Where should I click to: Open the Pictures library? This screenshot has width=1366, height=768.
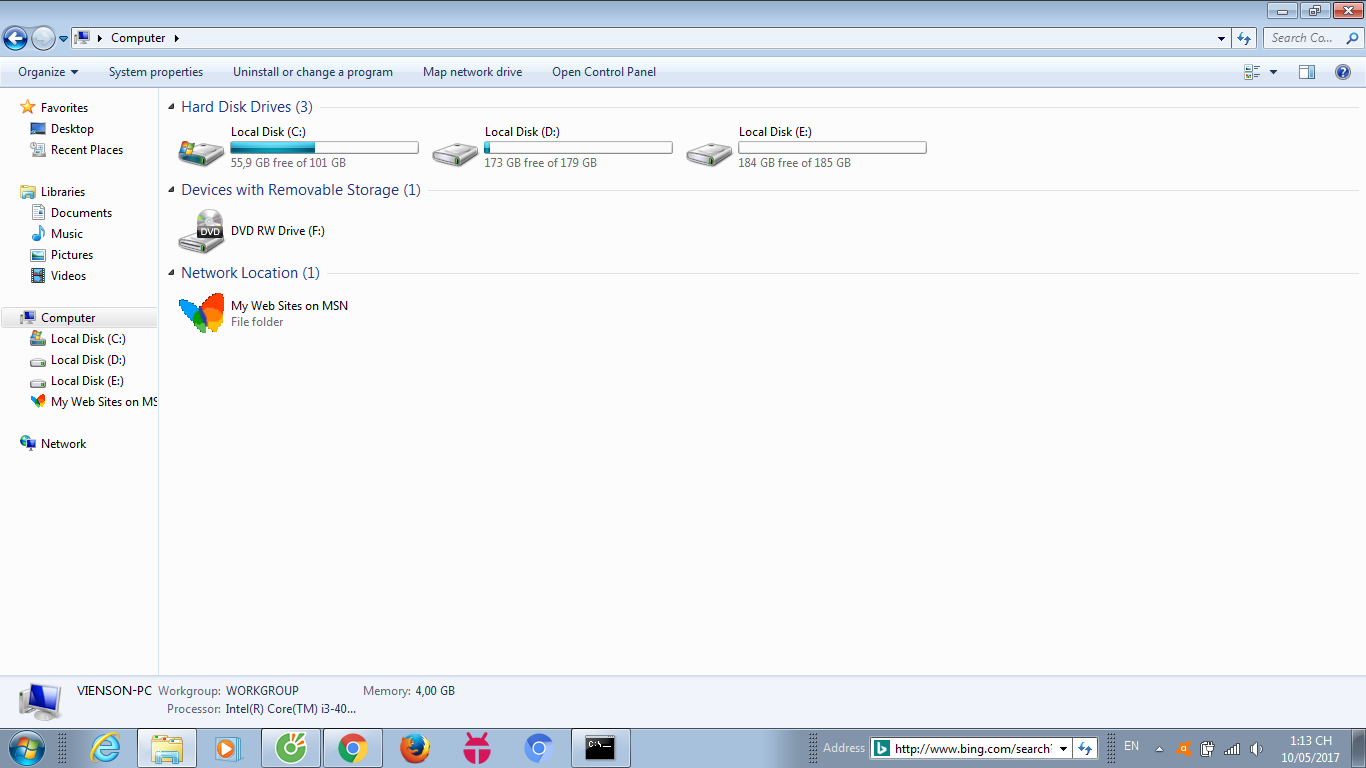[72, 255]
